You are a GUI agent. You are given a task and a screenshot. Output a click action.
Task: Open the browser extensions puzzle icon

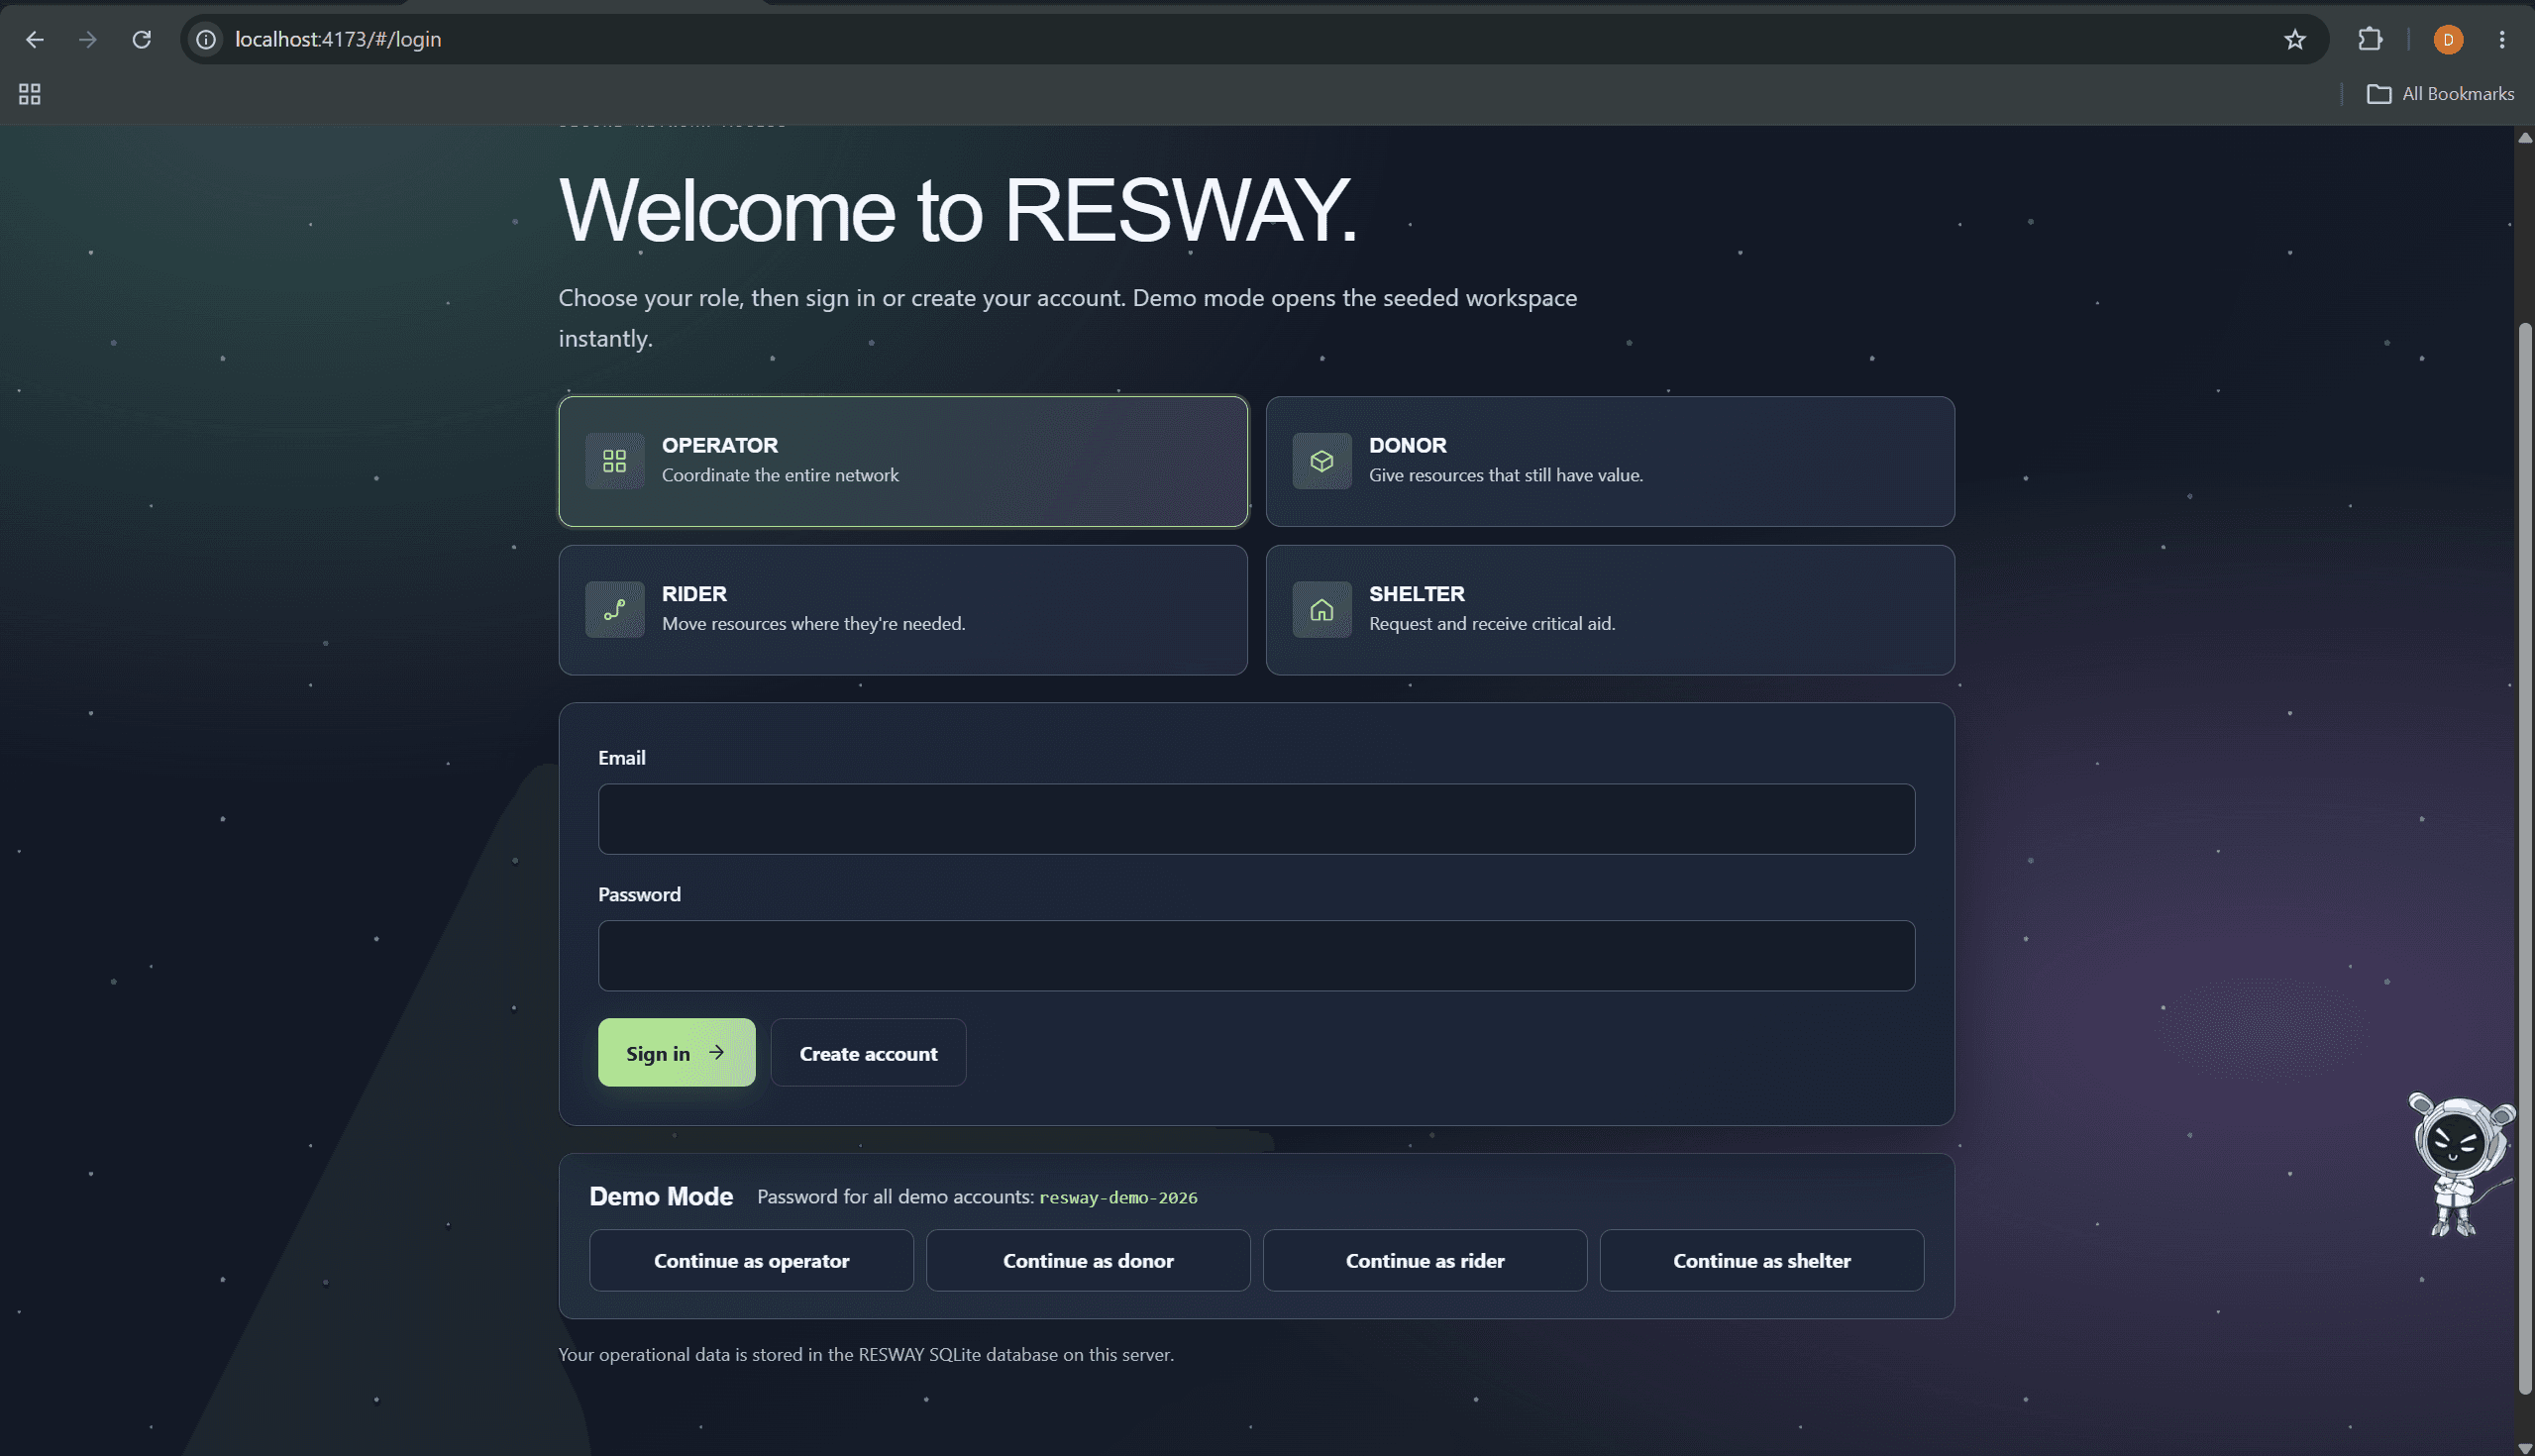pyautogui.click(x=2369, y=39)
